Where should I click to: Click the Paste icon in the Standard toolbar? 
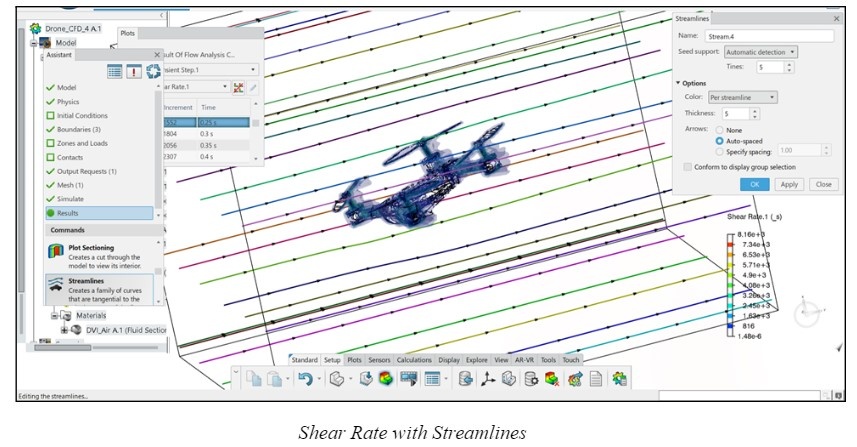pyautogui.click(x=275, y=378)
